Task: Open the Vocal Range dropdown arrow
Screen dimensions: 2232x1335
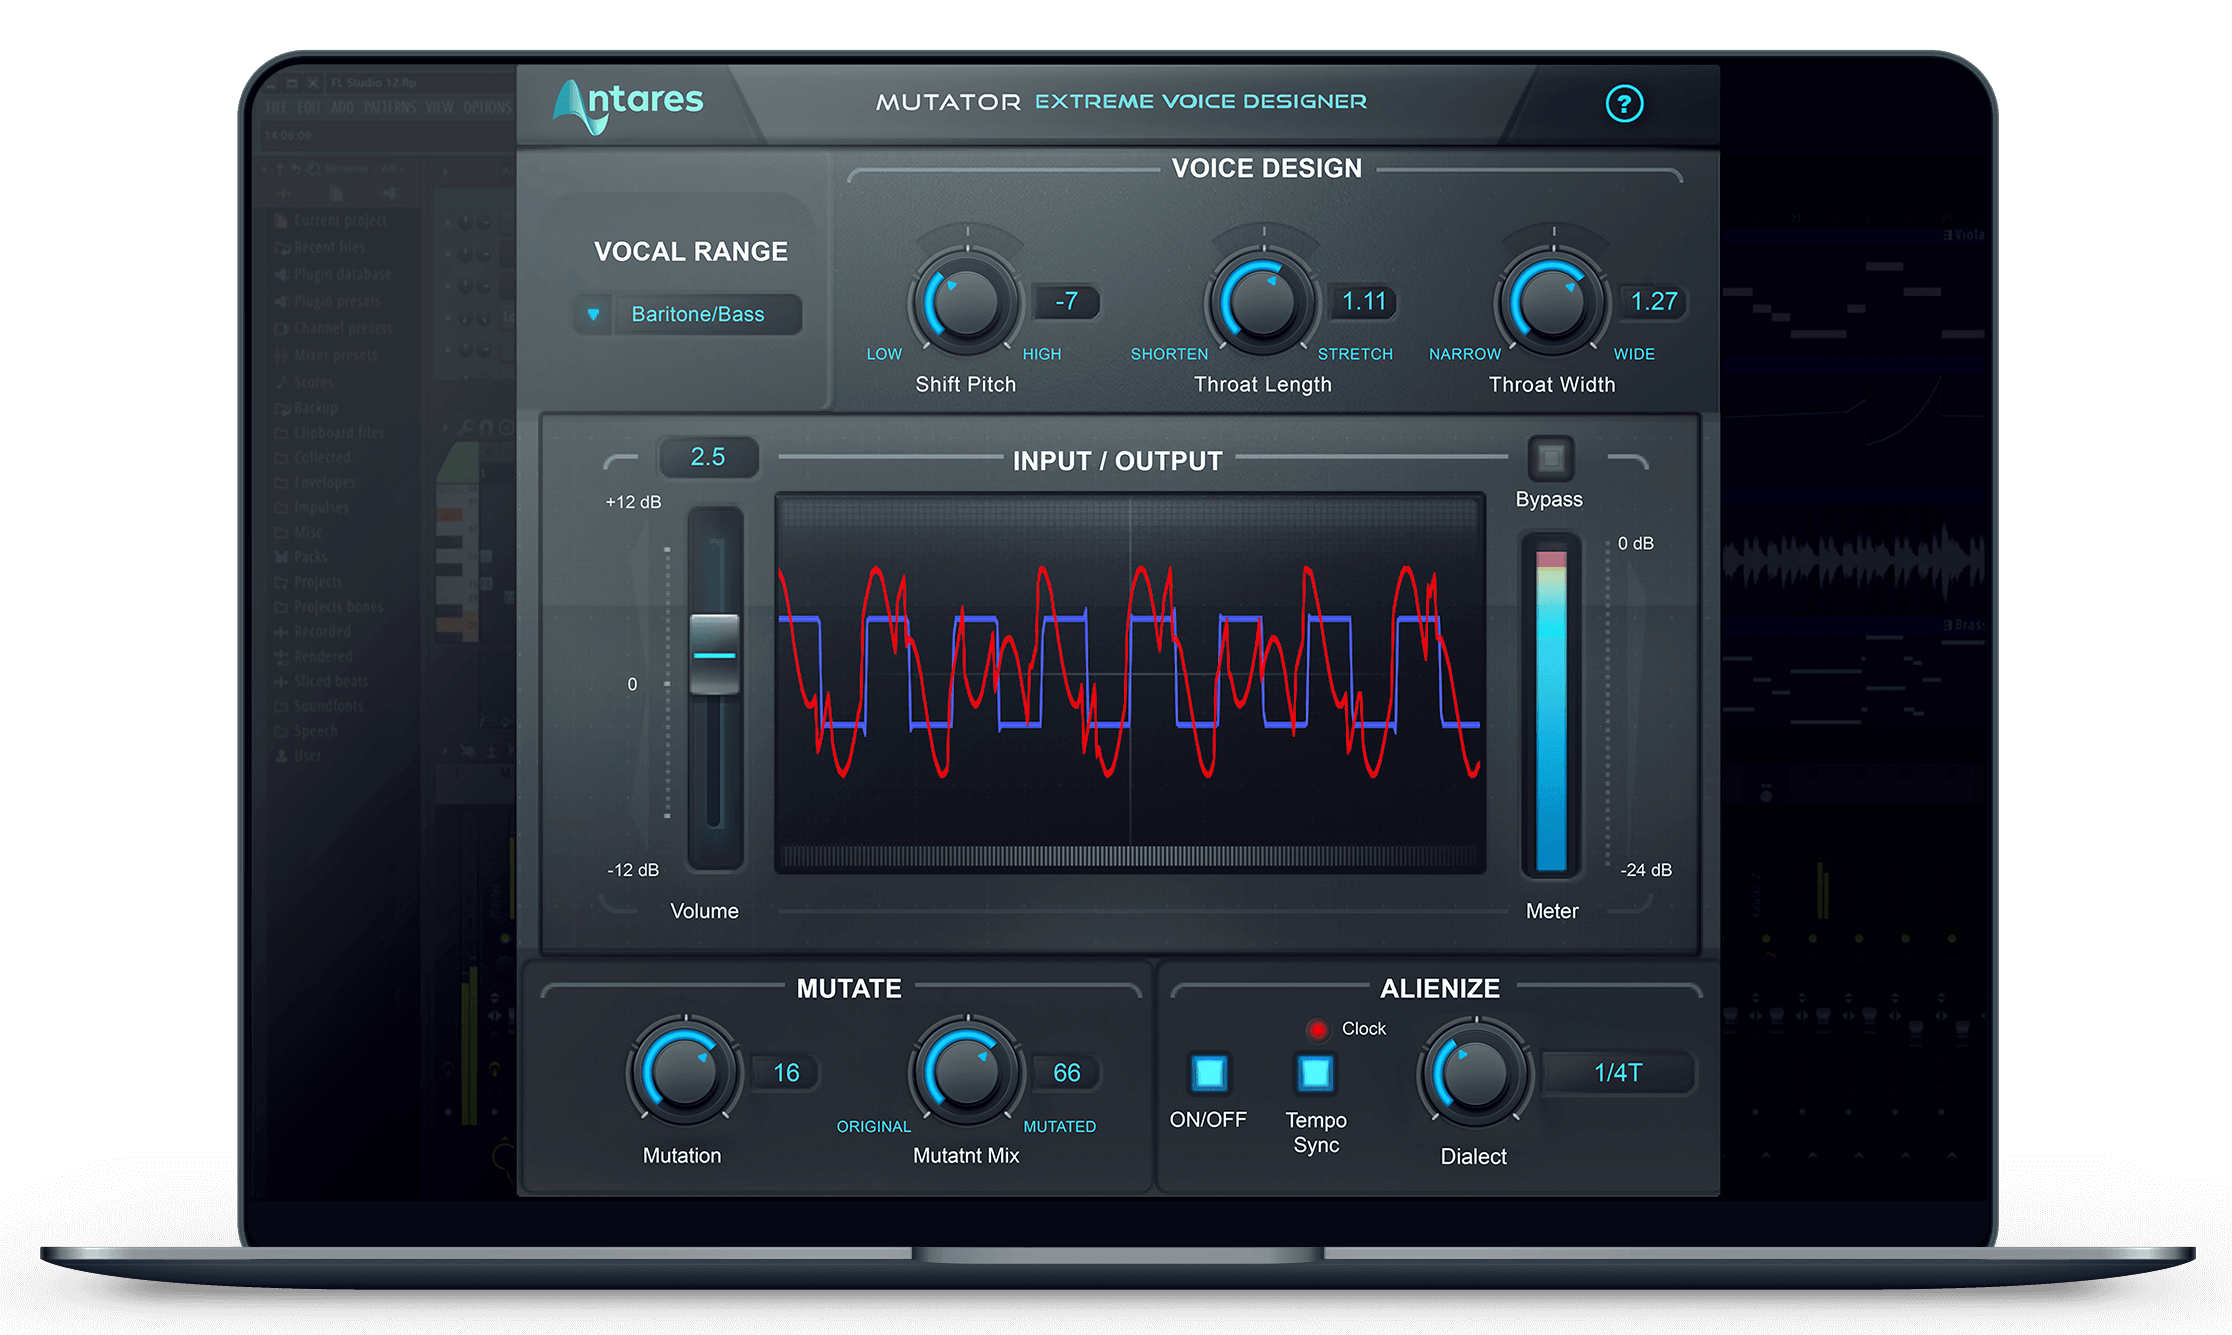Action: tap(593, 314)
